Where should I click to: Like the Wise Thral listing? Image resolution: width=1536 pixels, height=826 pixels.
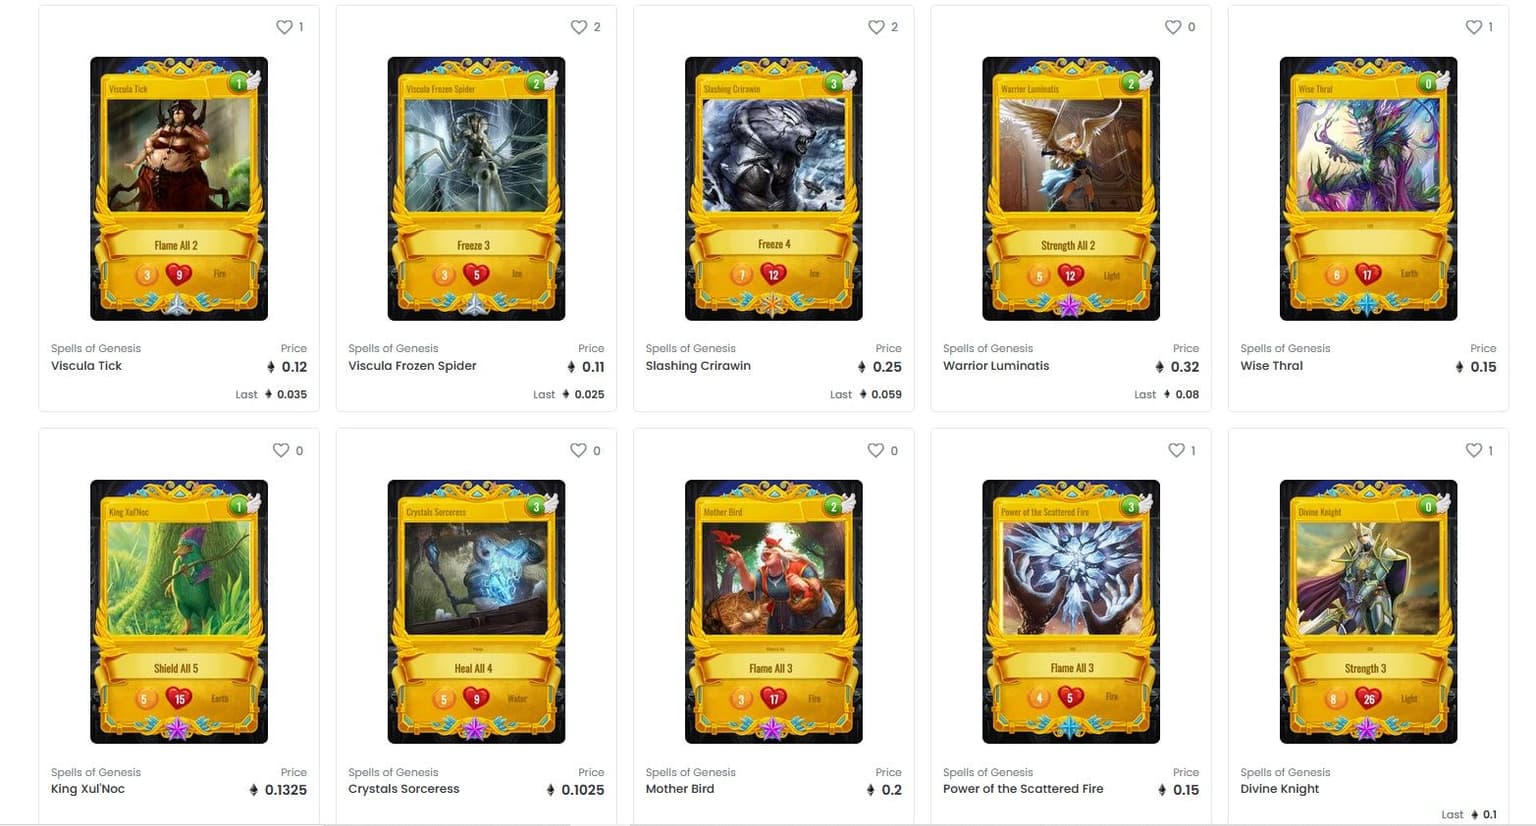pos(1474,27)
